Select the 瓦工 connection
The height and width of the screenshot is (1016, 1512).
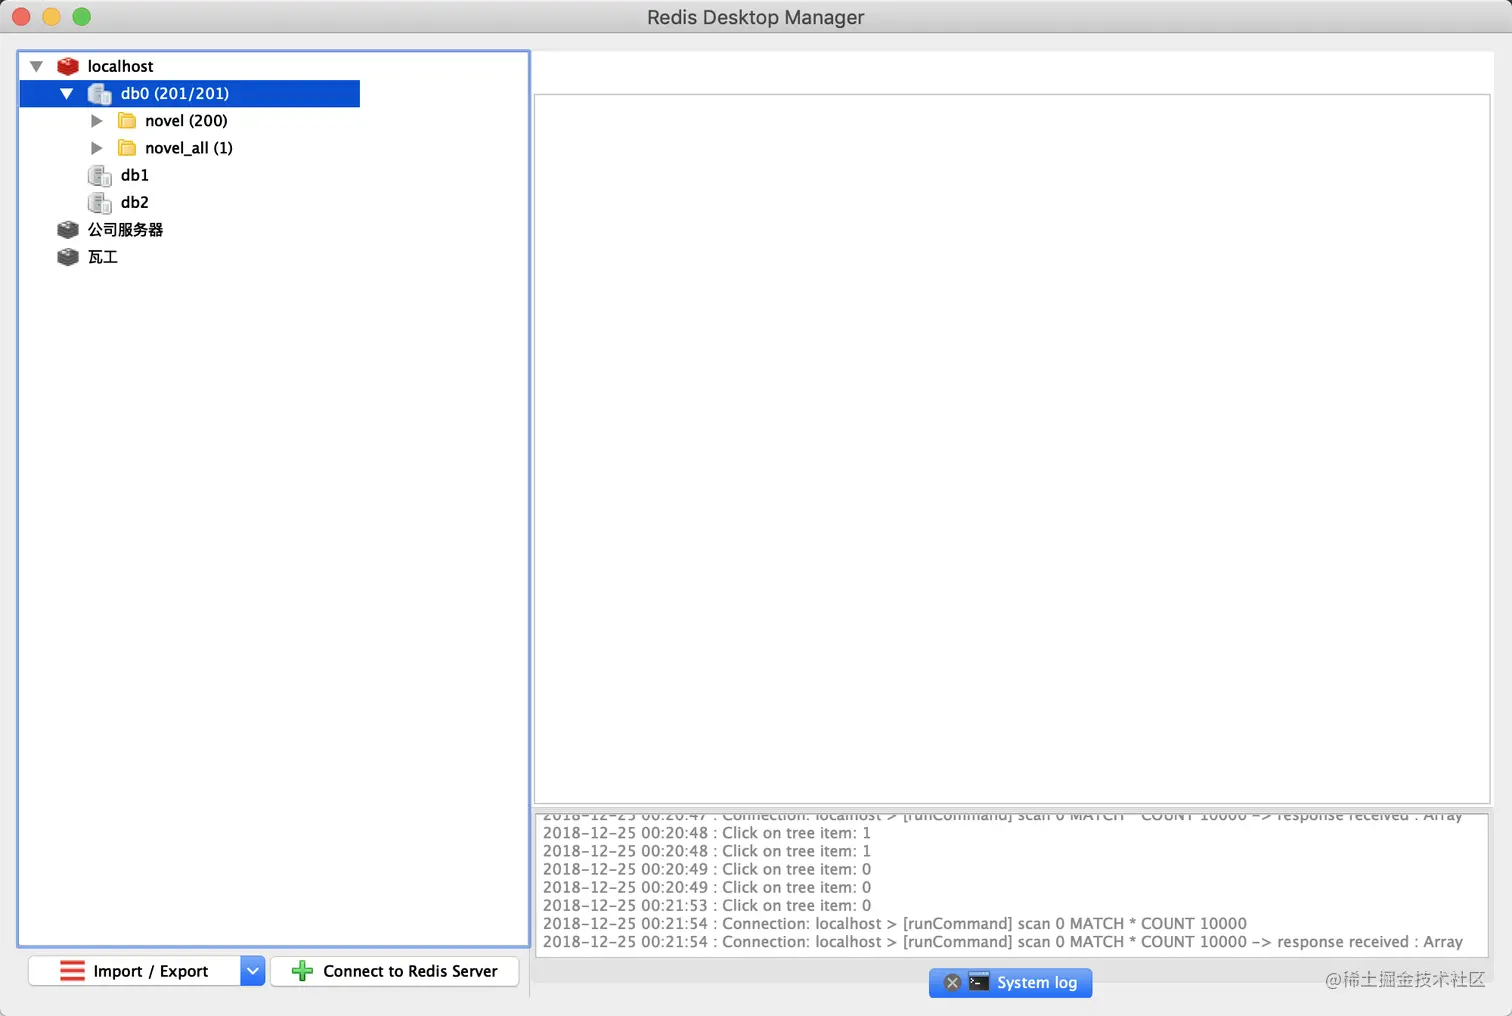102,257
